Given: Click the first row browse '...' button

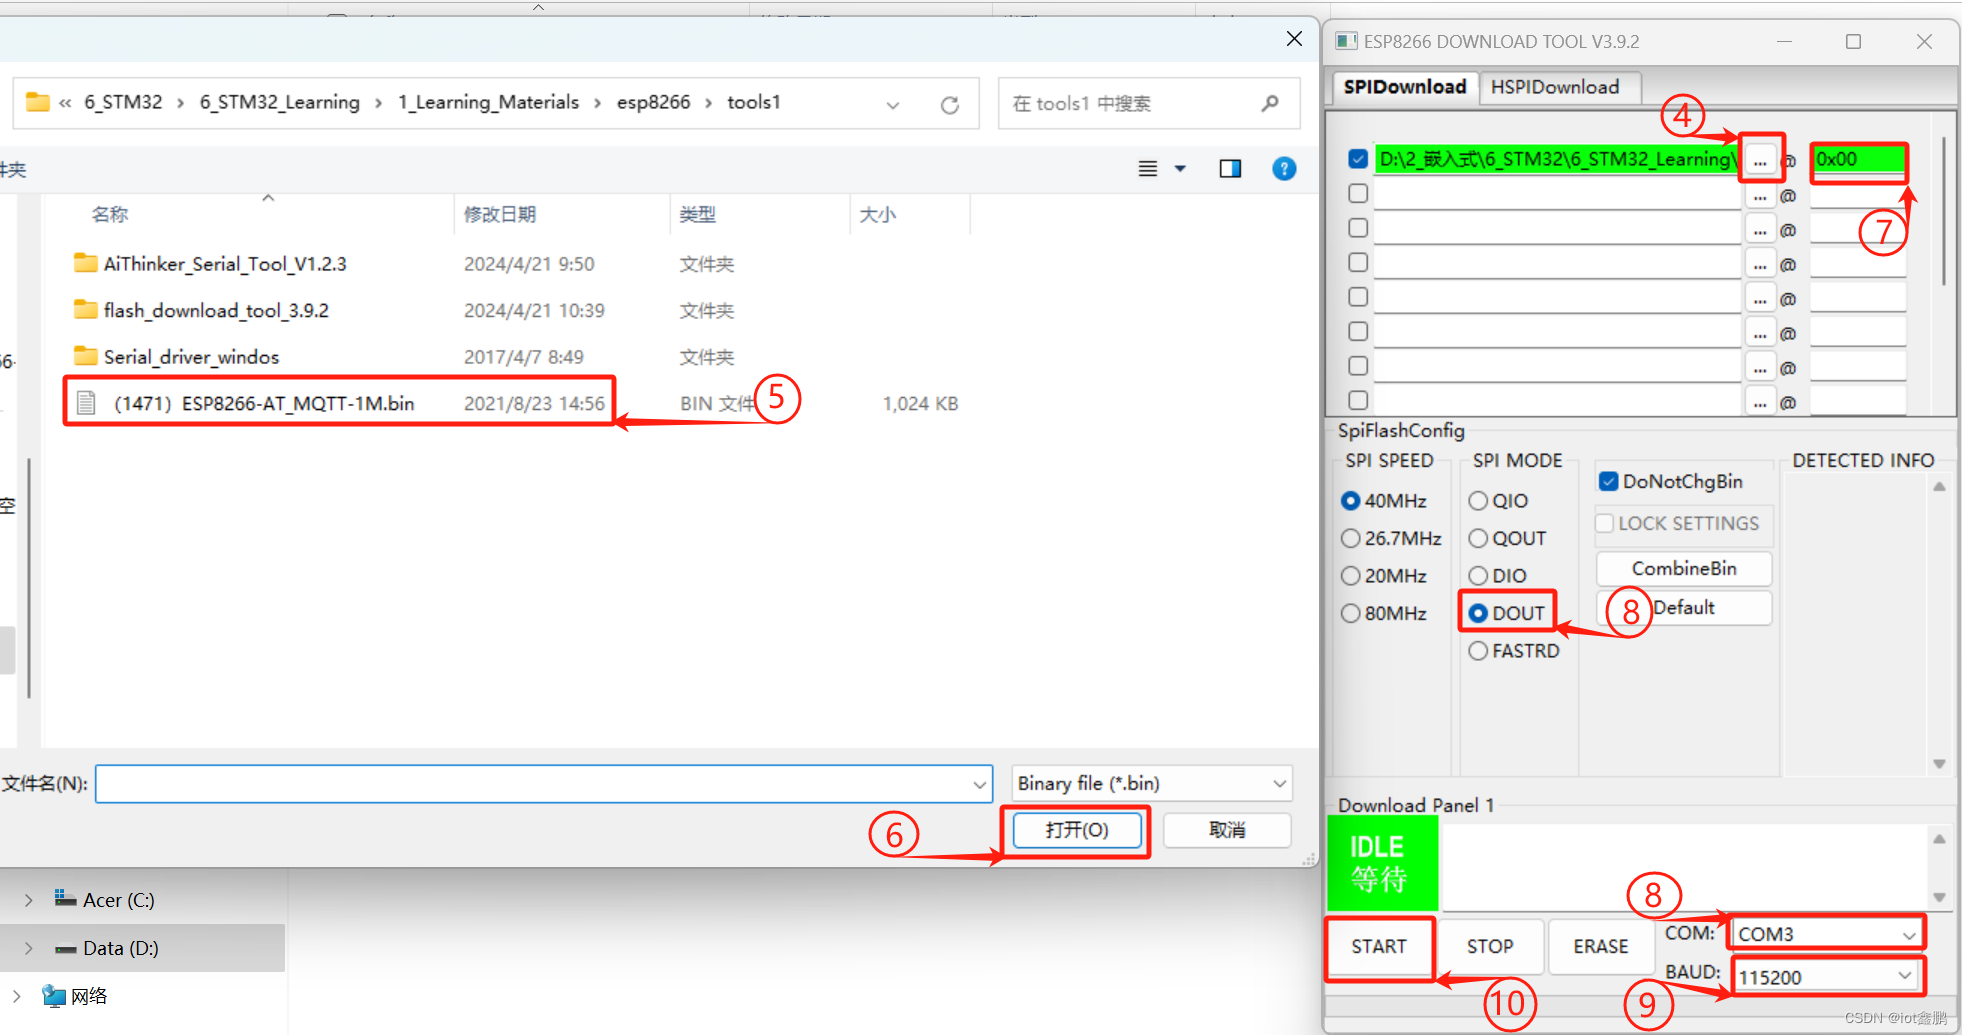Looking at the screenshot, I should (x=1760, y=160).
